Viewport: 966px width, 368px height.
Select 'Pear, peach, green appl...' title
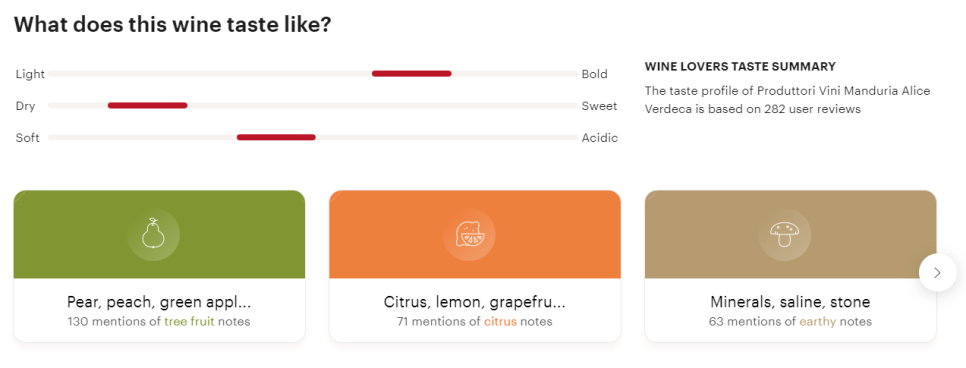159,302
